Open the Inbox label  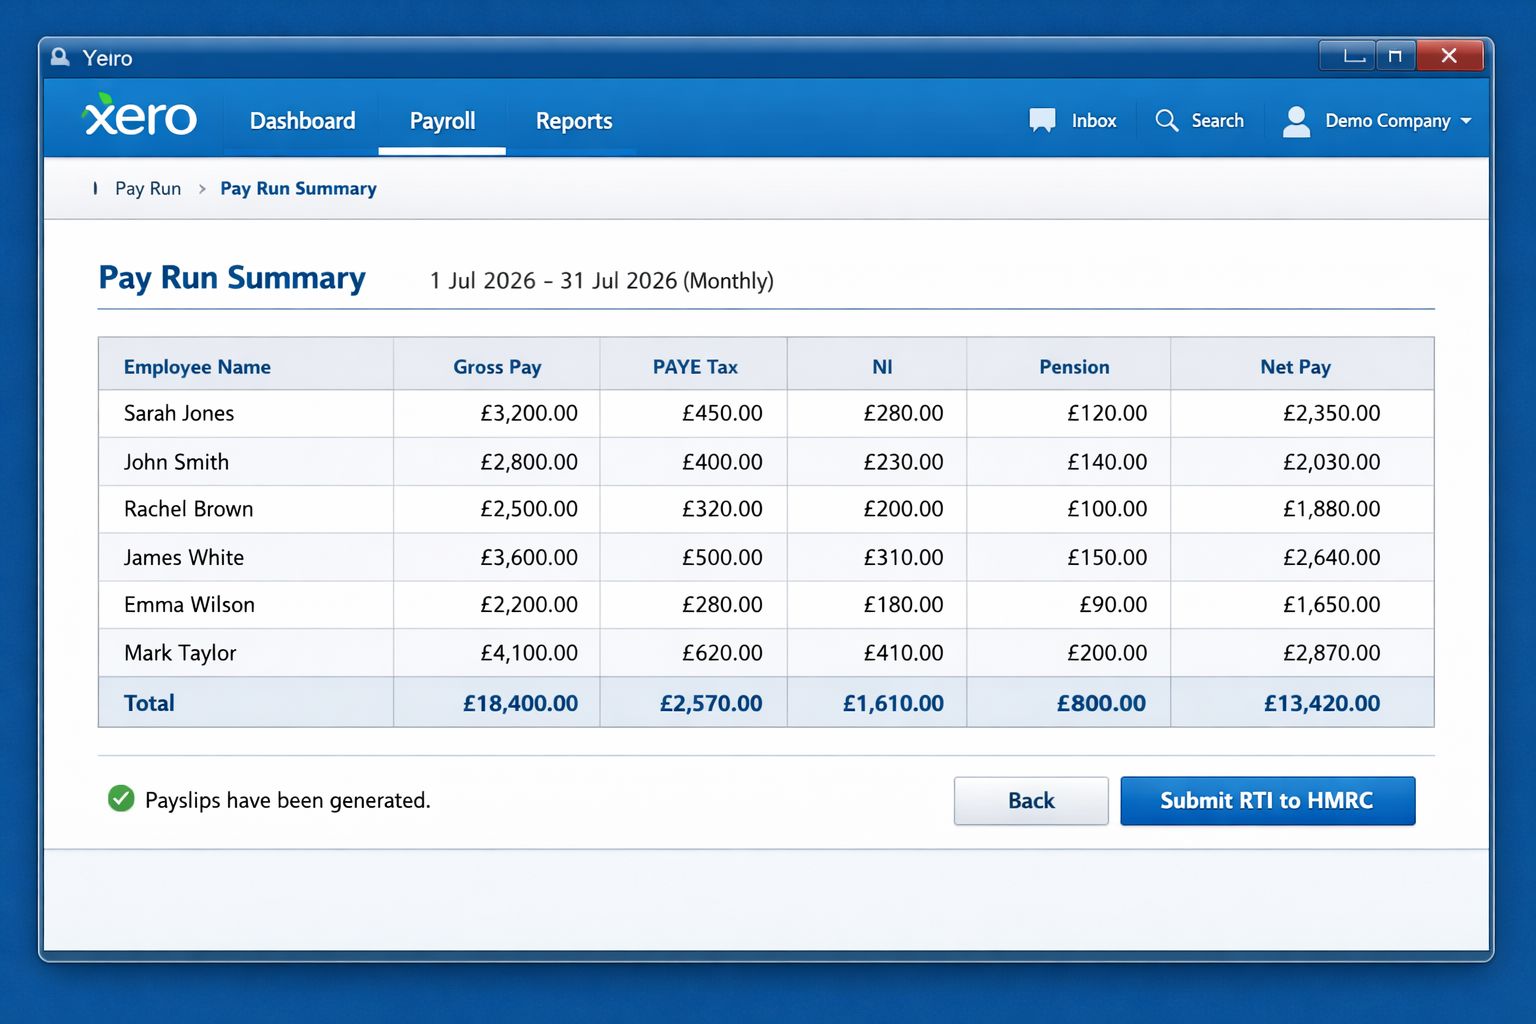tap(1094, 121)
